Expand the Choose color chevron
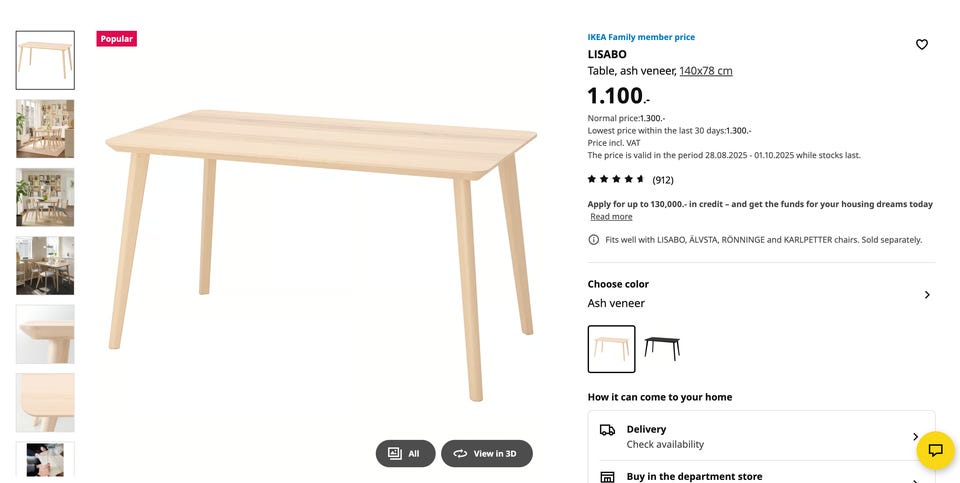Image resolution: width=960 pixels, height=483 pixels. pos(927,295)
